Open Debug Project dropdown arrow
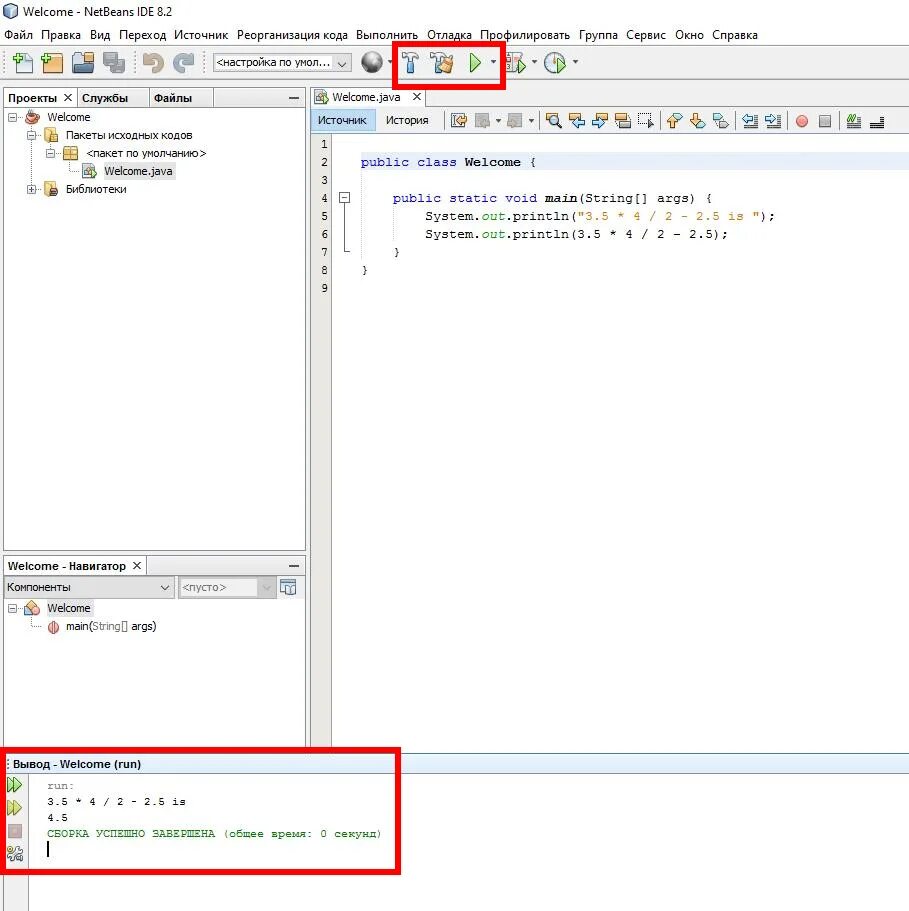The image size is (909, 911). point(534,62)
